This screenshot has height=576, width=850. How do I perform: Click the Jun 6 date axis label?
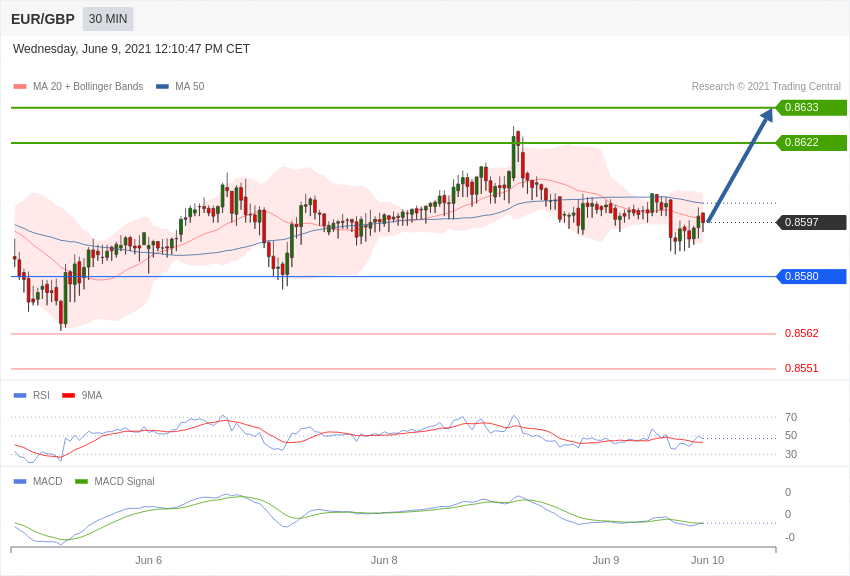149,560
